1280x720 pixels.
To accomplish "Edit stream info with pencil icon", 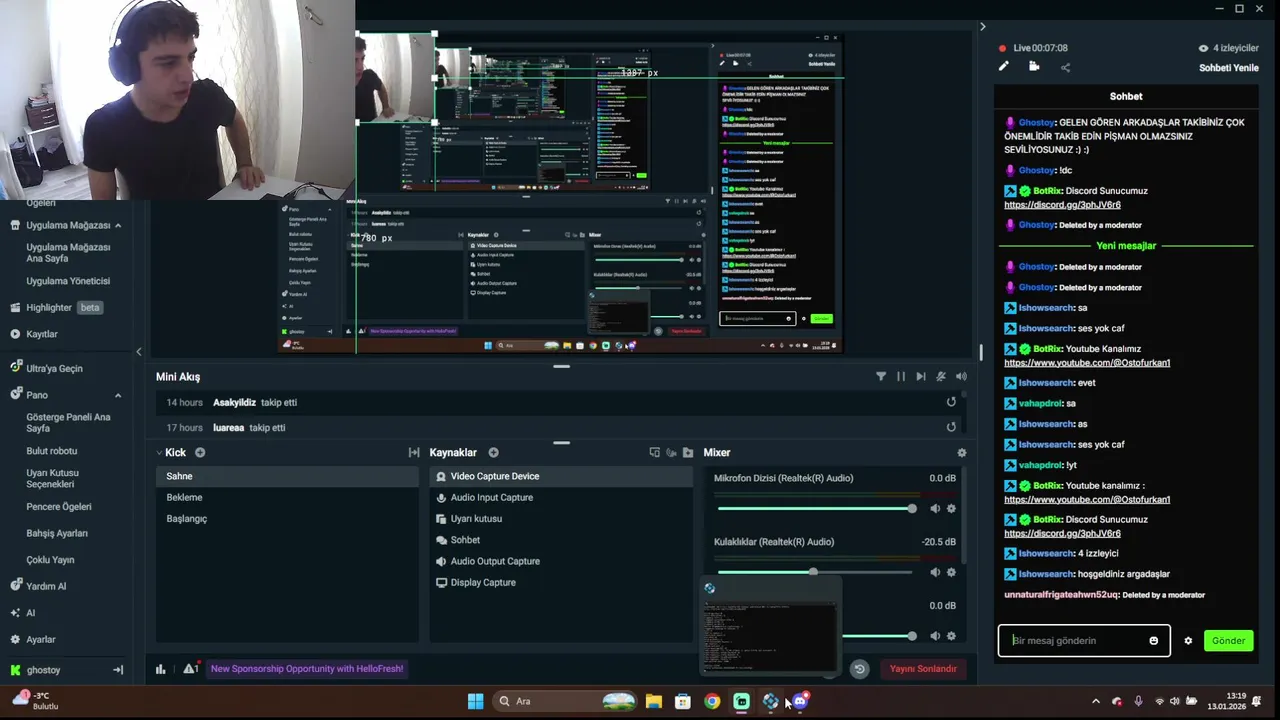I will [x=1004, y=67].
